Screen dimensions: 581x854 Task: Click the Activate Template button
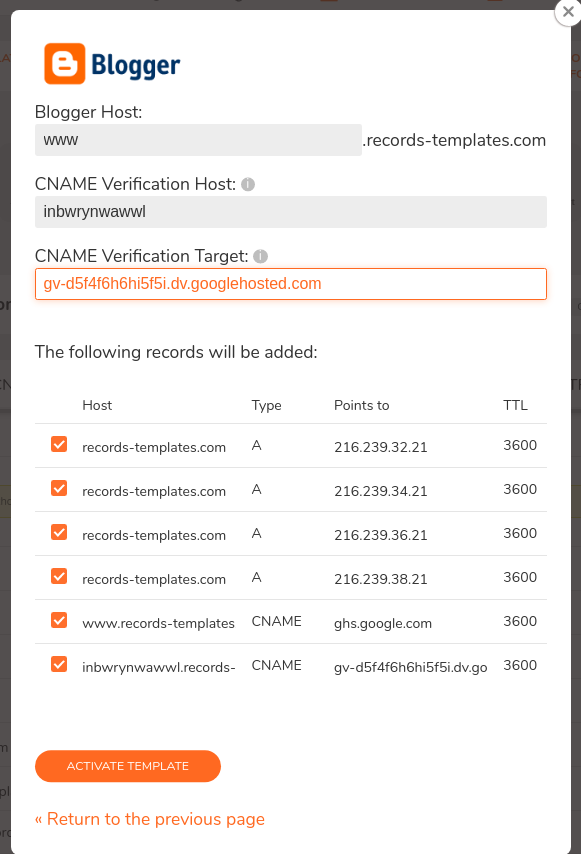(x=128, y=766)
